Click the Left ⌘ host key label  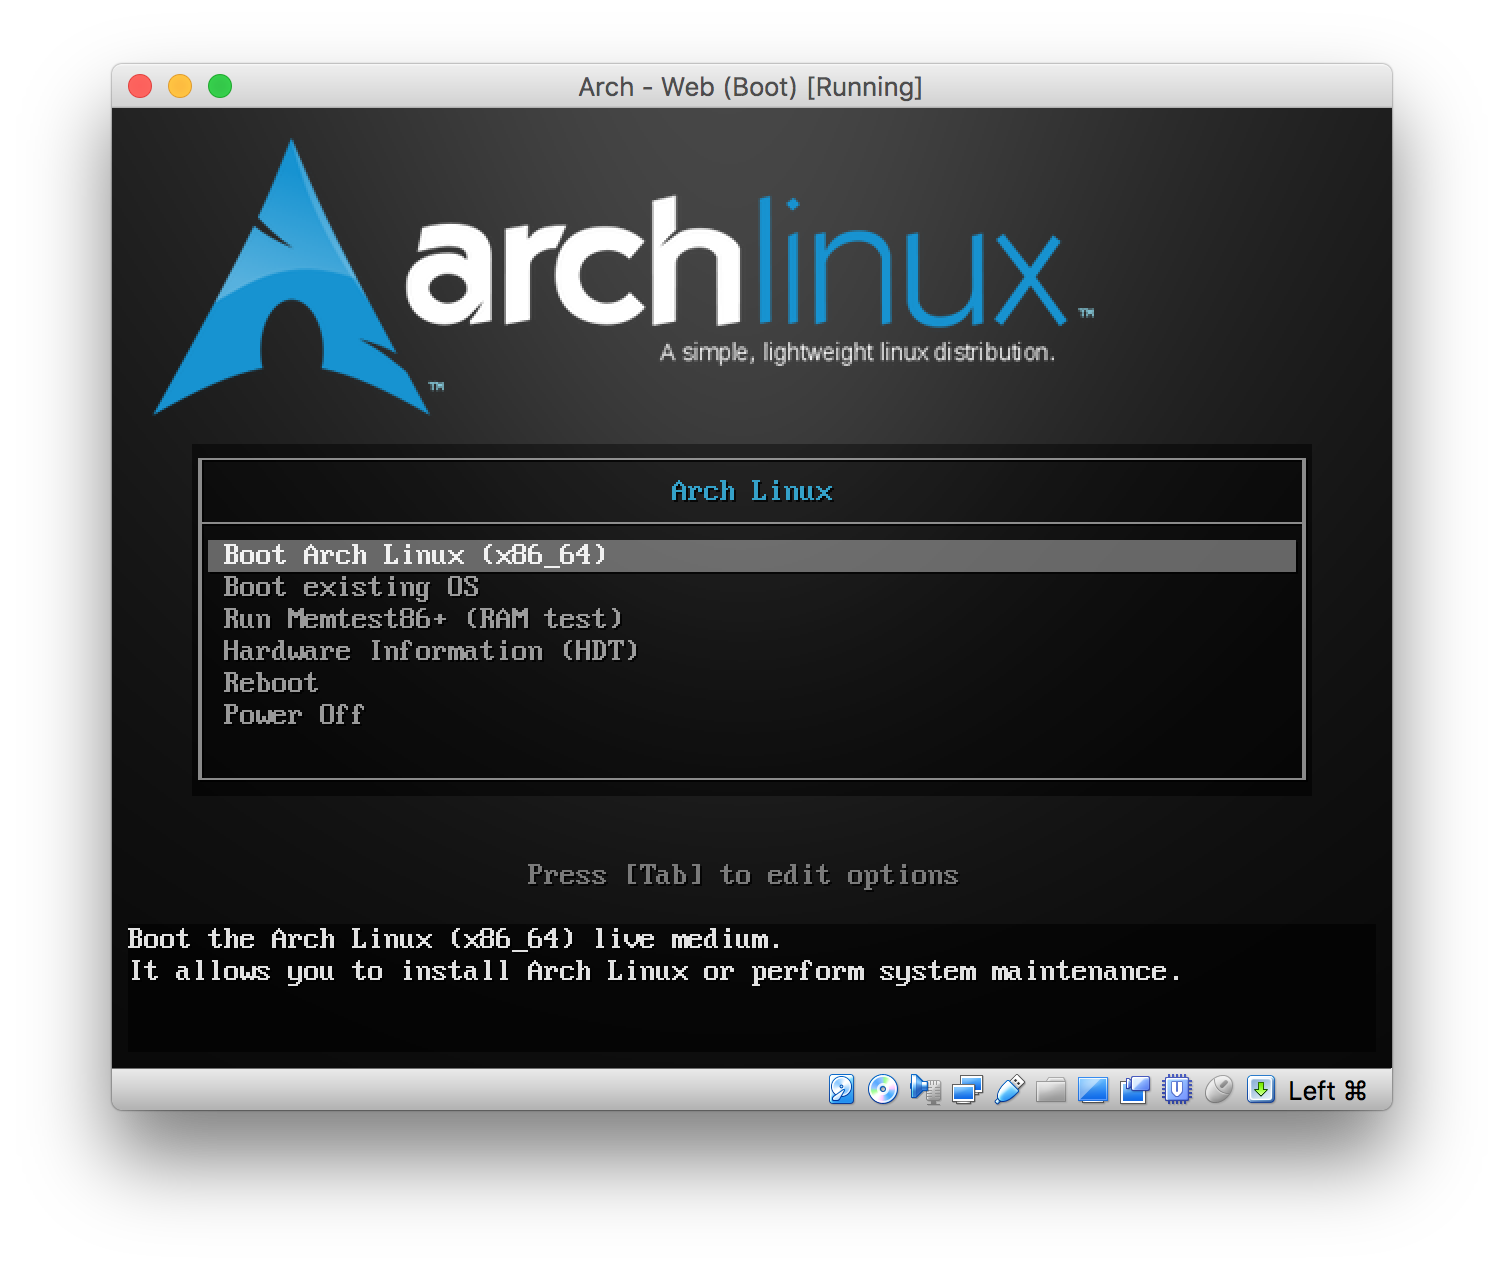(x=1327, y=1090)
